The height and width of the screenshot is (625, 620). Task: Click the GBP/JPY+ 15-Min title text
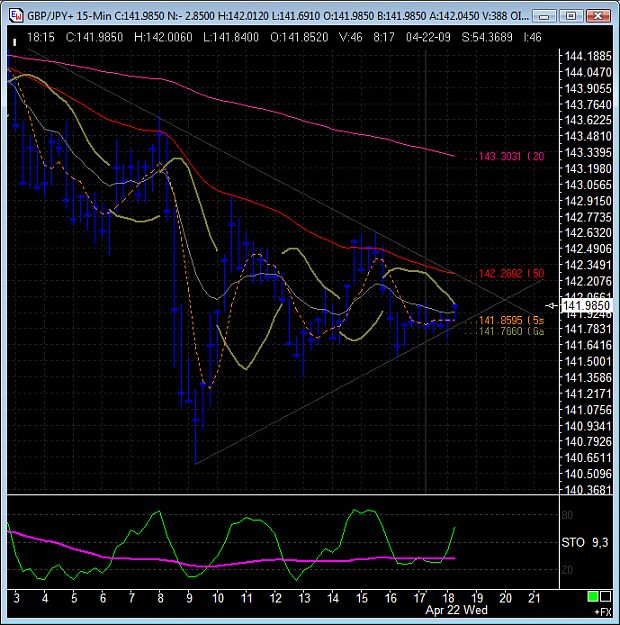tap(69, 16)
